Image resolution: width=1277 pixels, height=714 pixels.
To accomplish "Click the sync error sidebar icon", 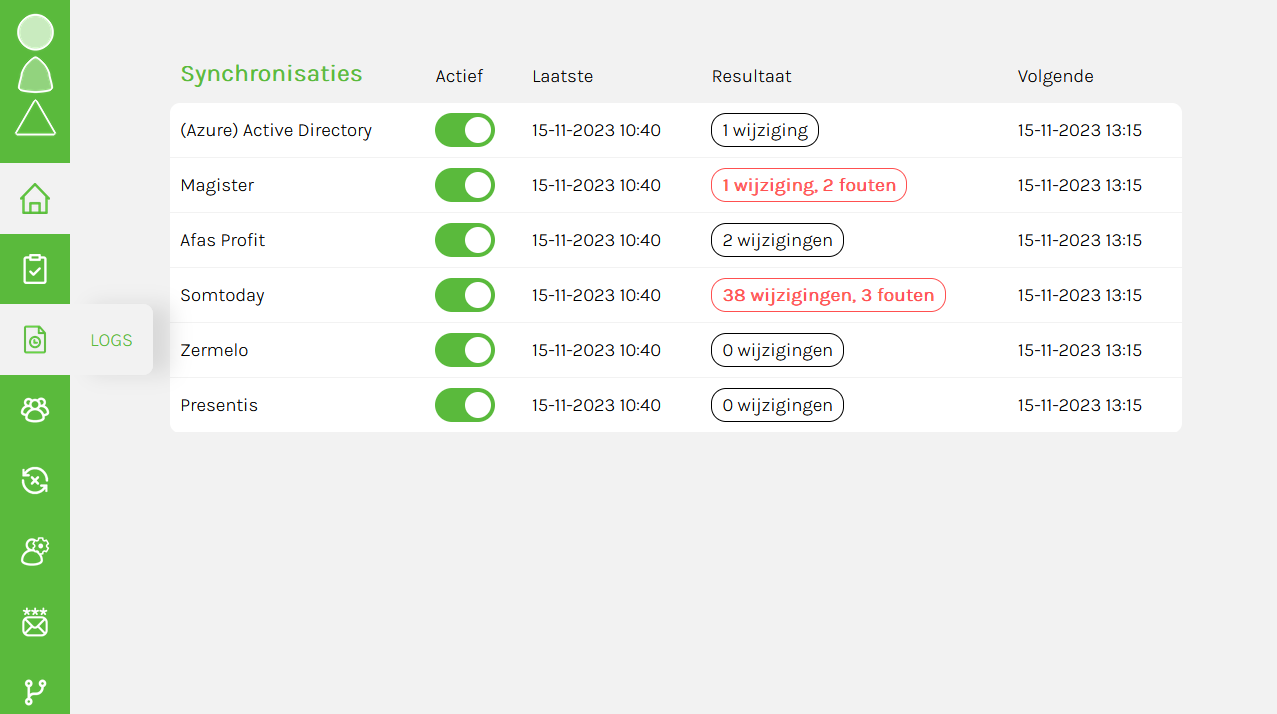I will [x=35, y=481].
